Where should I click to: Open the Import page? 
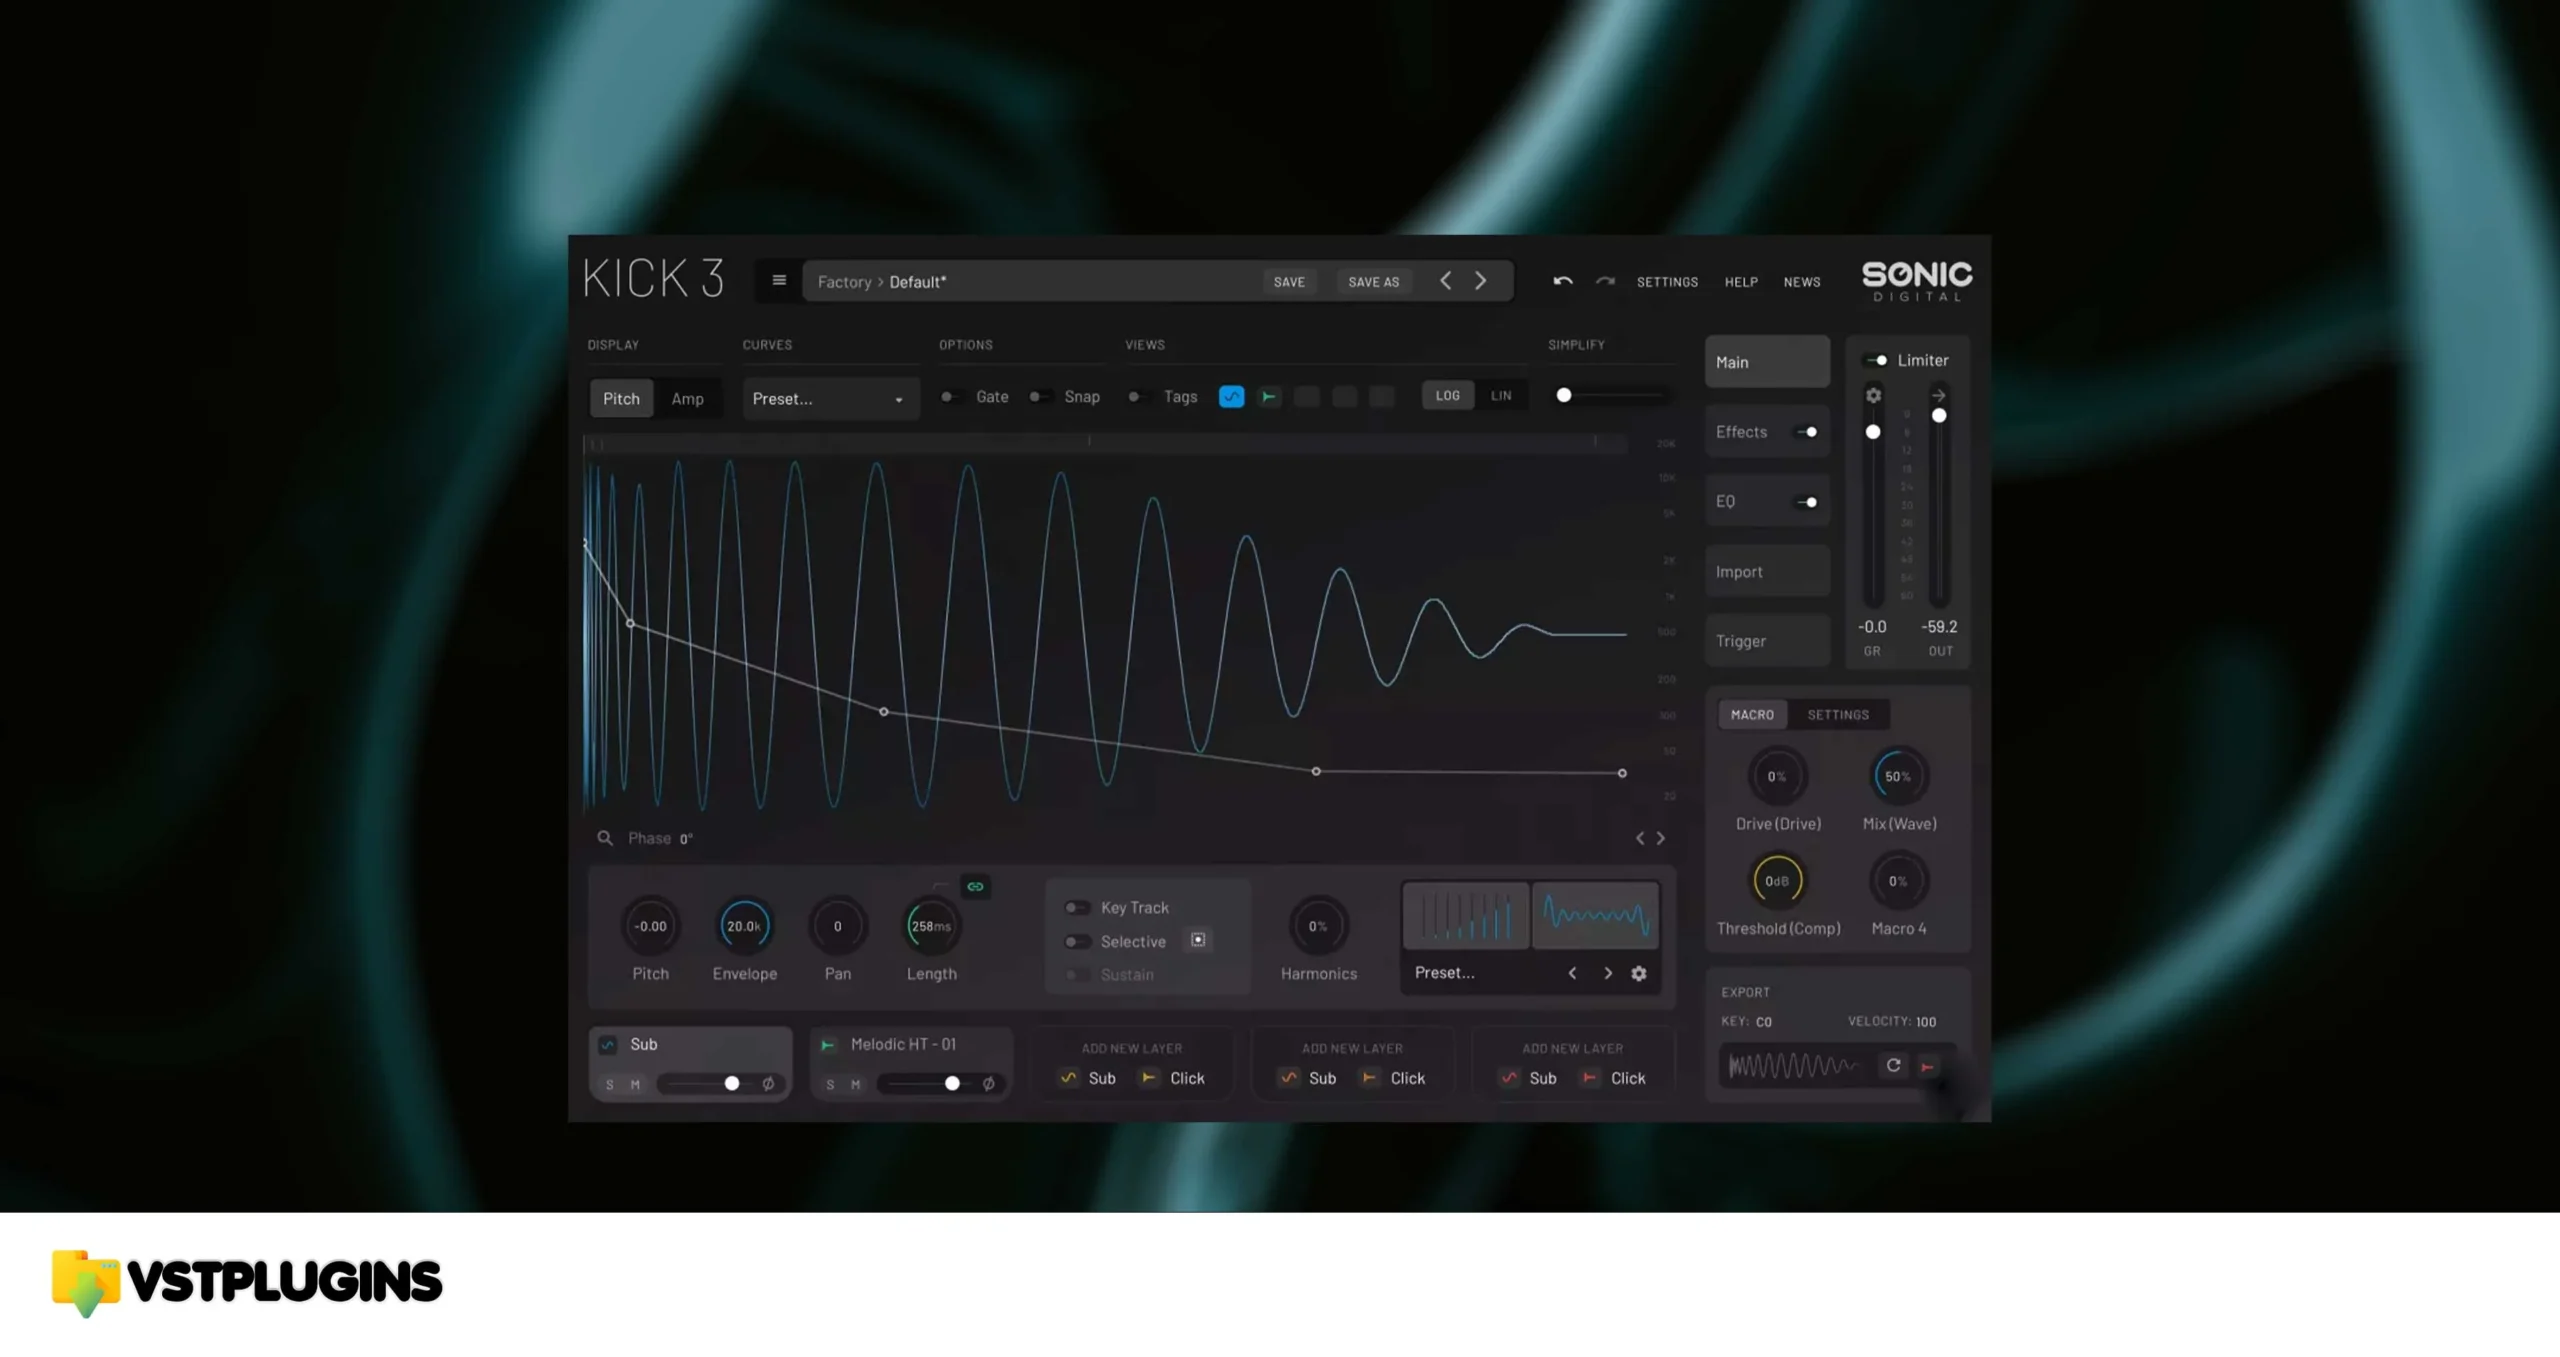click(1767, 572)
